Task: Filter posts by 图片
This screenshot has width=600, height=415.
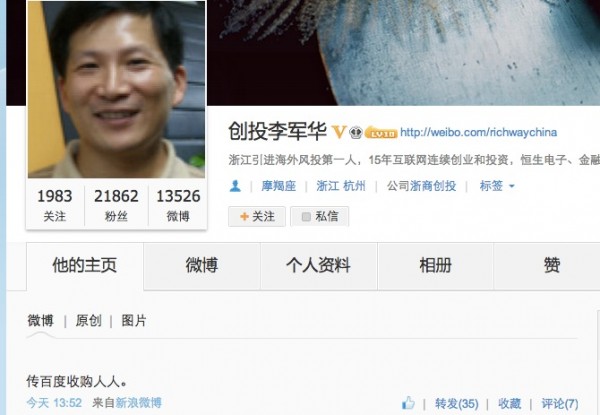Action: [x=134, y=321]
